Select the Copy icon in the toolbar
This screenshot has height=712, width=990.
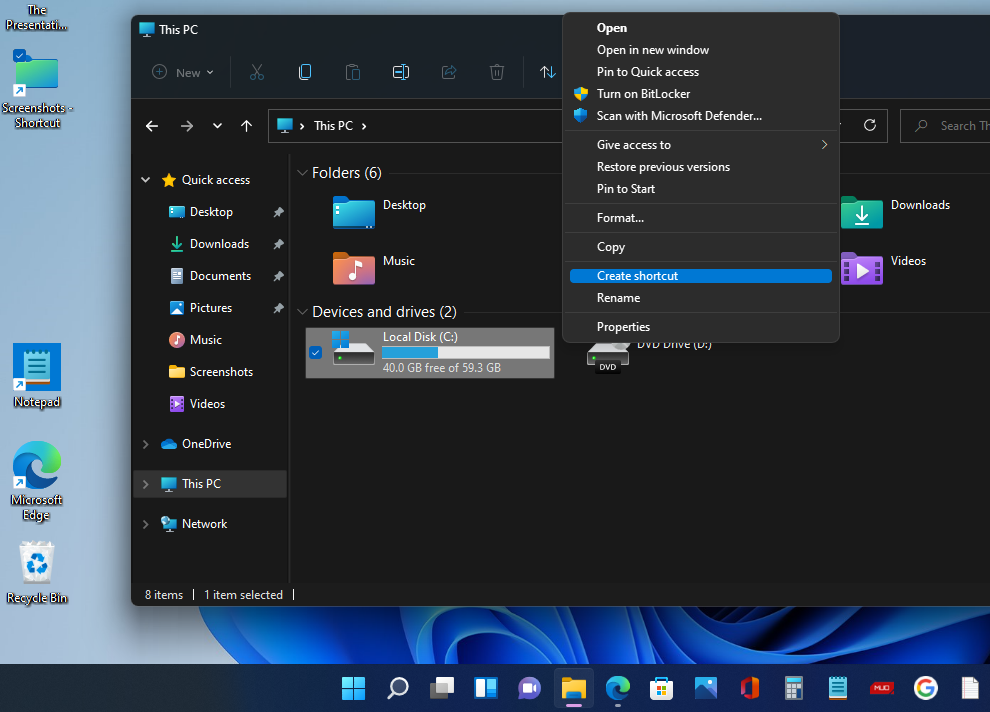(x=304, y=72)
